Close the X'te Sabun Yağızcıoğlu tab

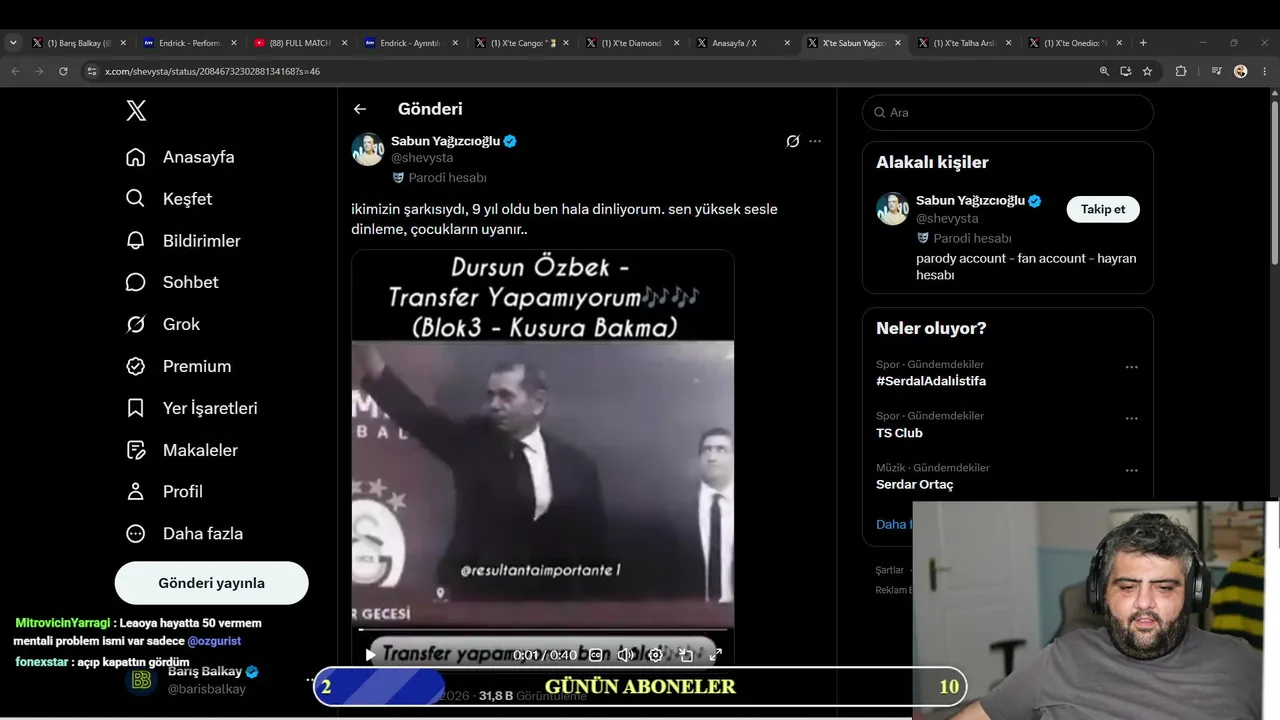[x=897, y=43]
